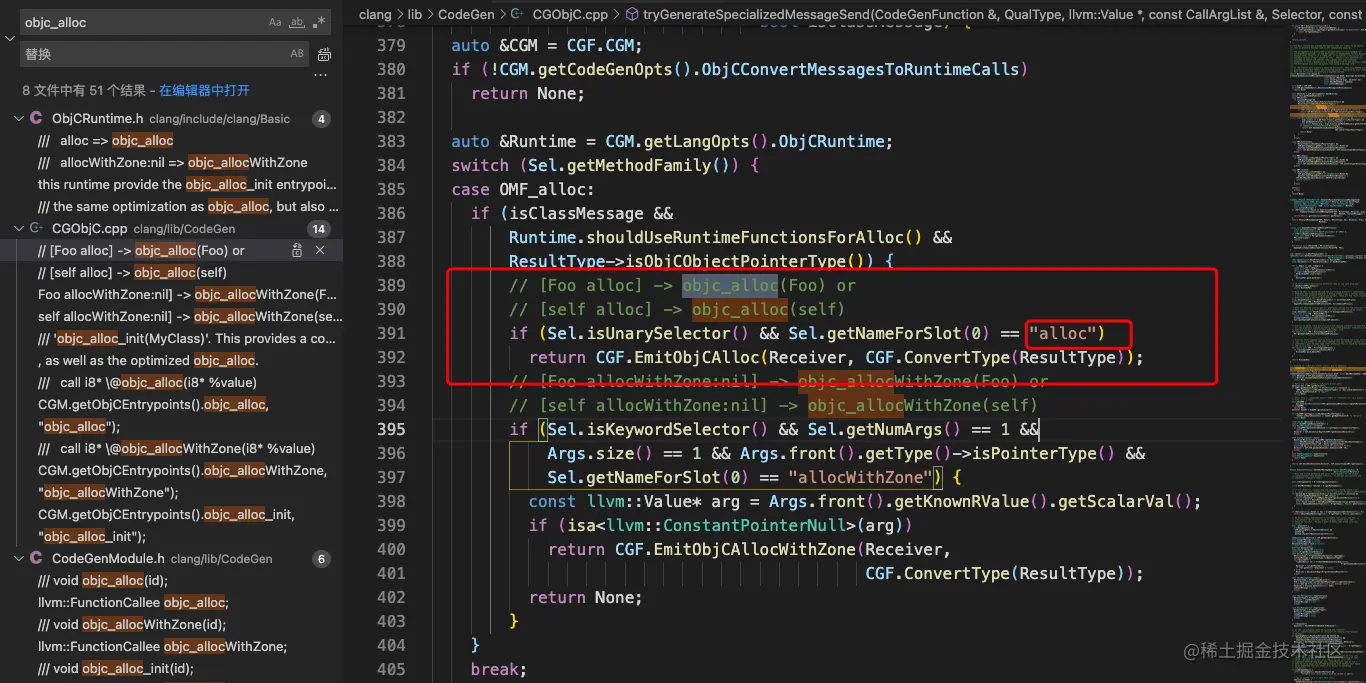The image size is (1366, 683).
Task: Click 'break;' on line 405
Action: 499,669
